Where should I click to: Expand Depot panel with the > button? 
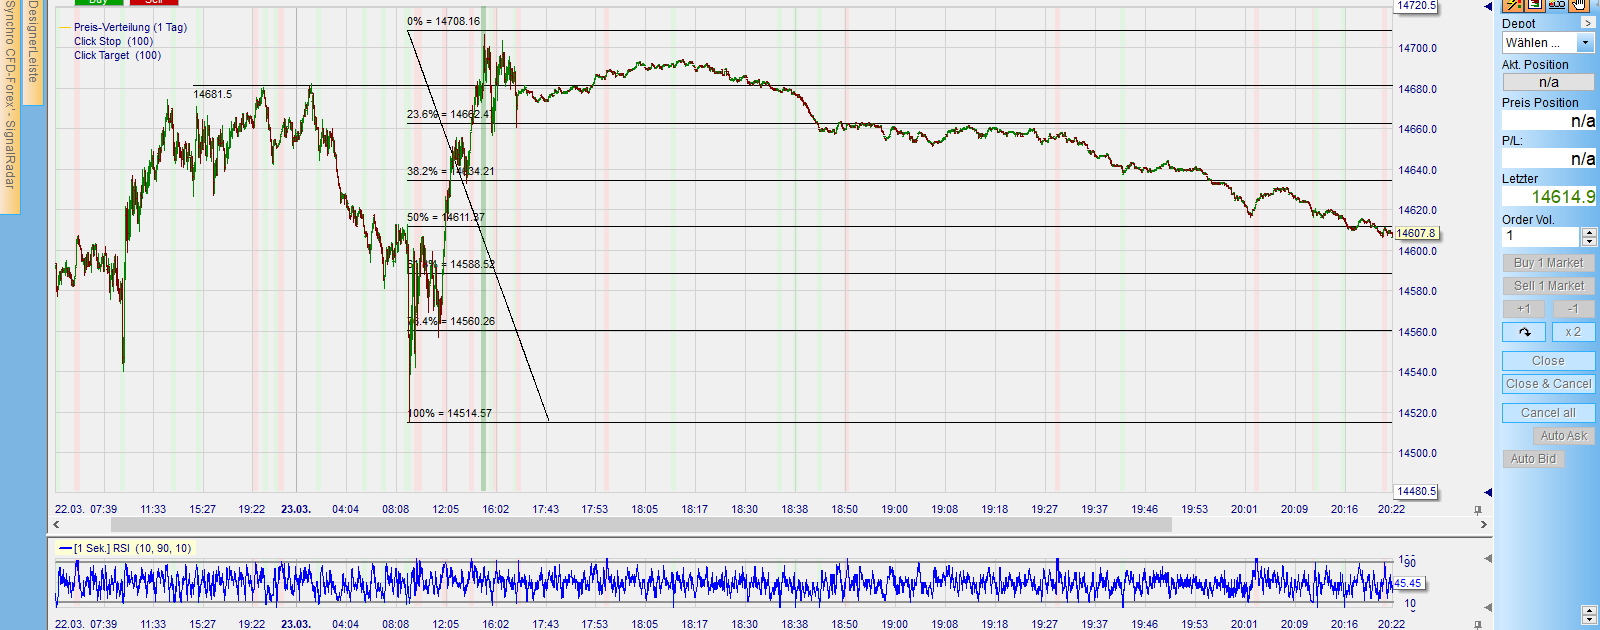(1587, 23)
